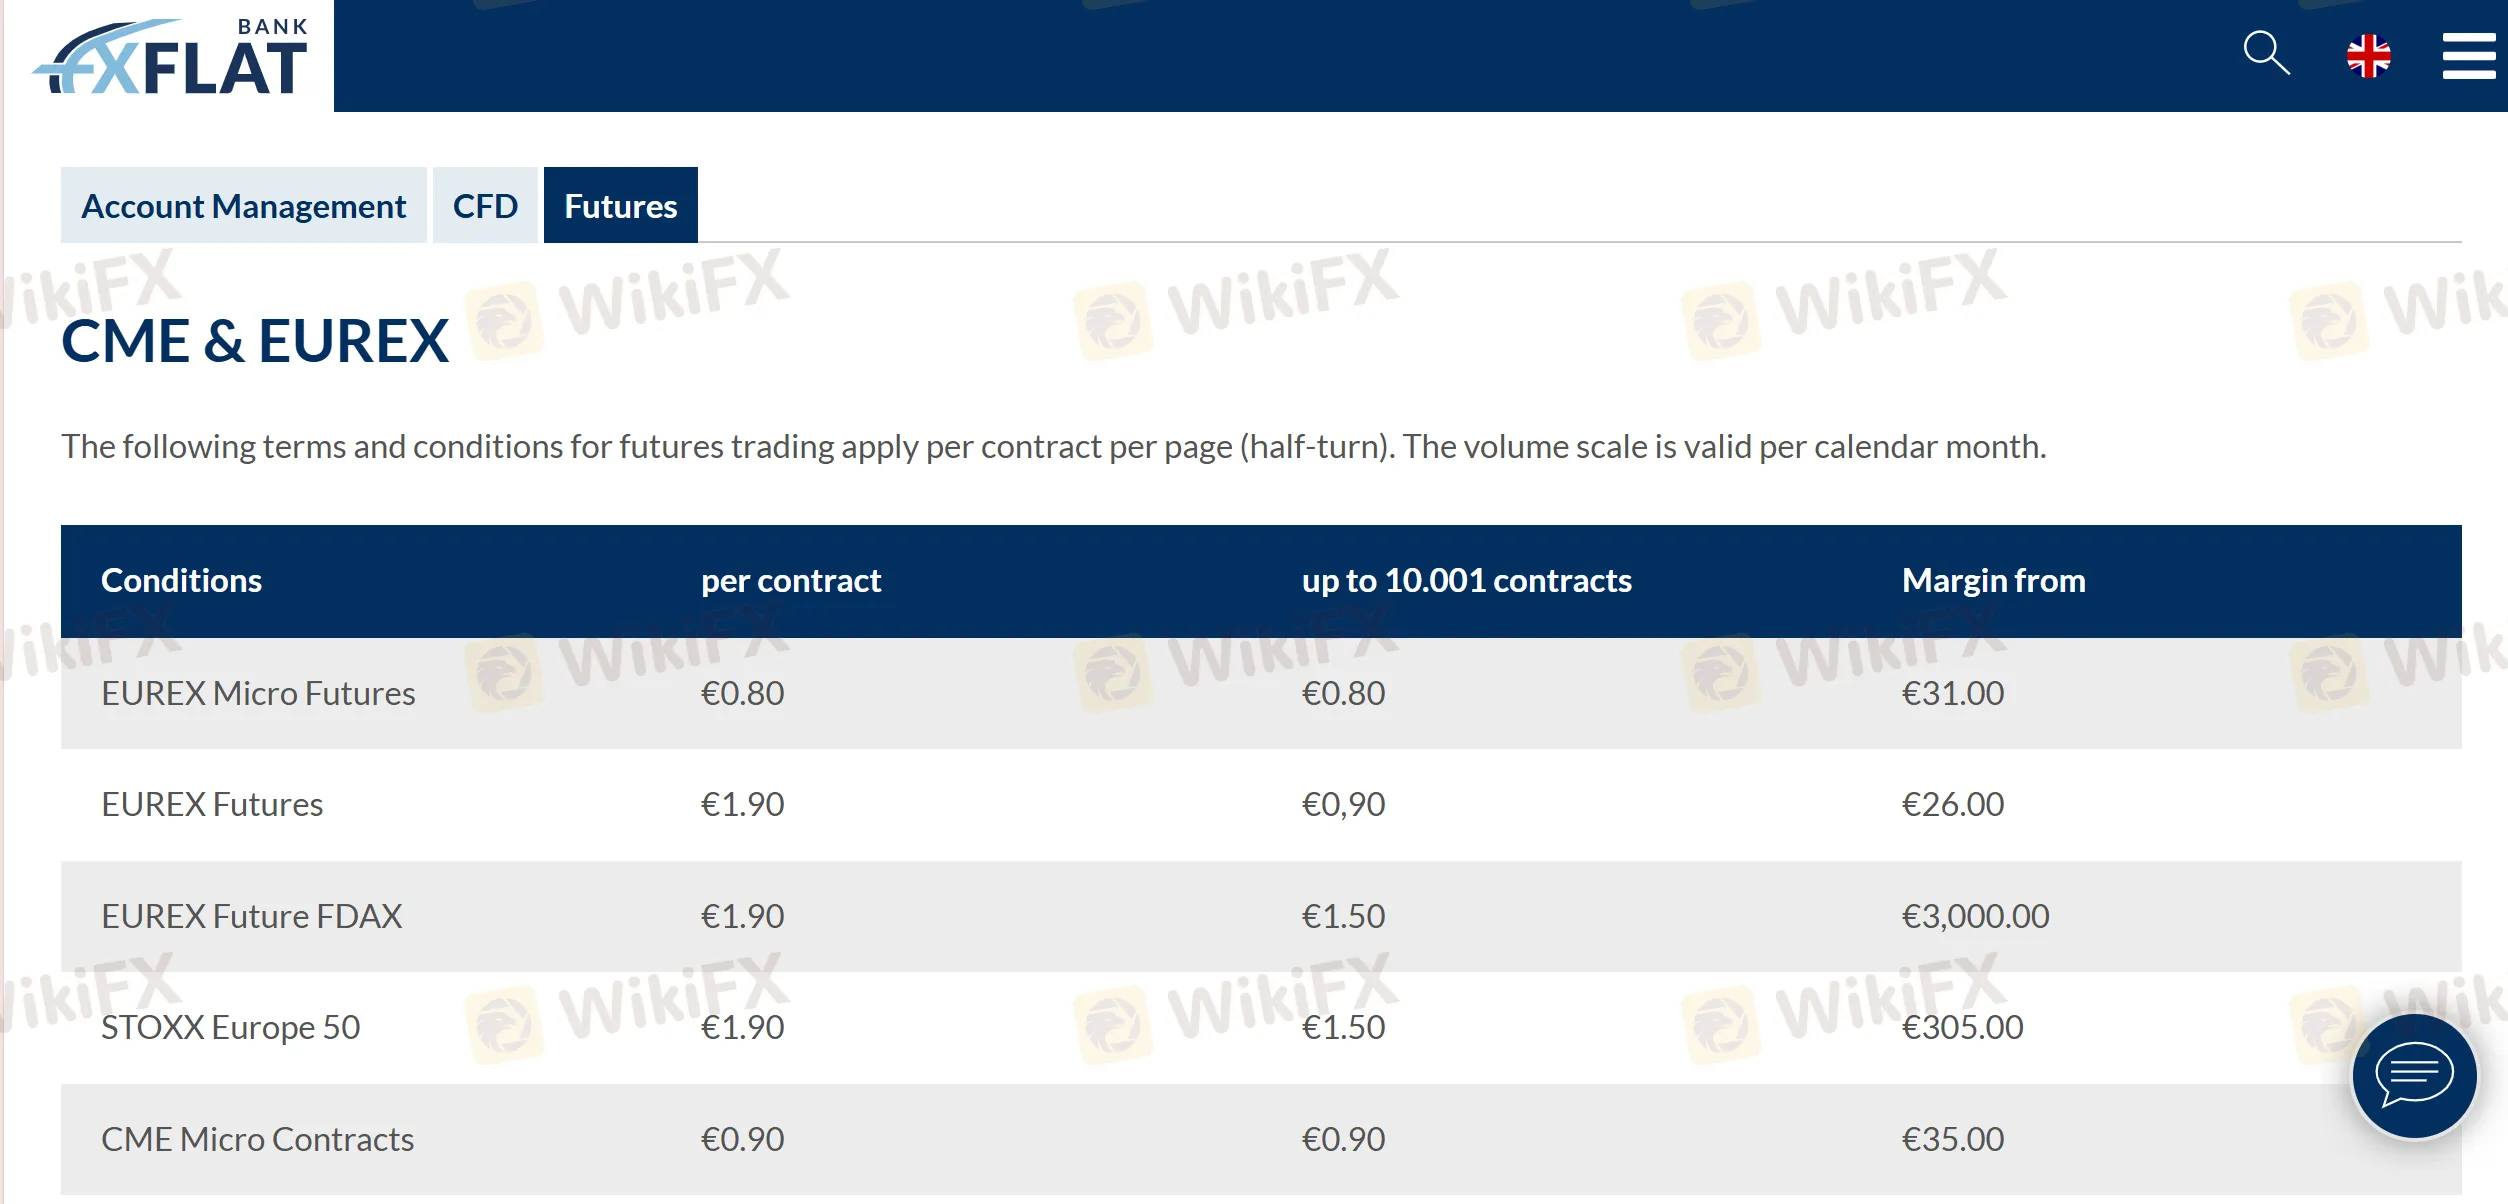Select the EUREX Micro Futures row label
Viewport: 2508px width, 1204px height.
(x=258, y=693)
